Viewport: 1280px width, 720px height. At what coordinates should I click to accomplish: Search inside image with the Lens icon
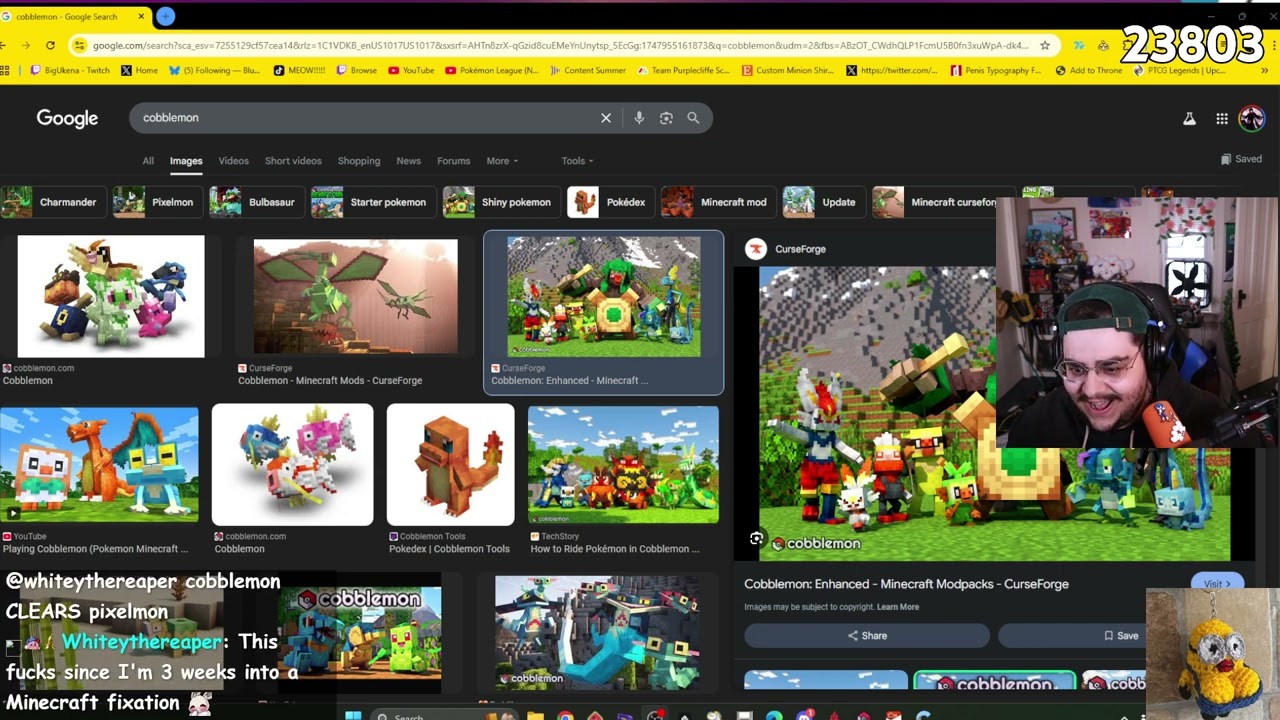coord(756,539)
